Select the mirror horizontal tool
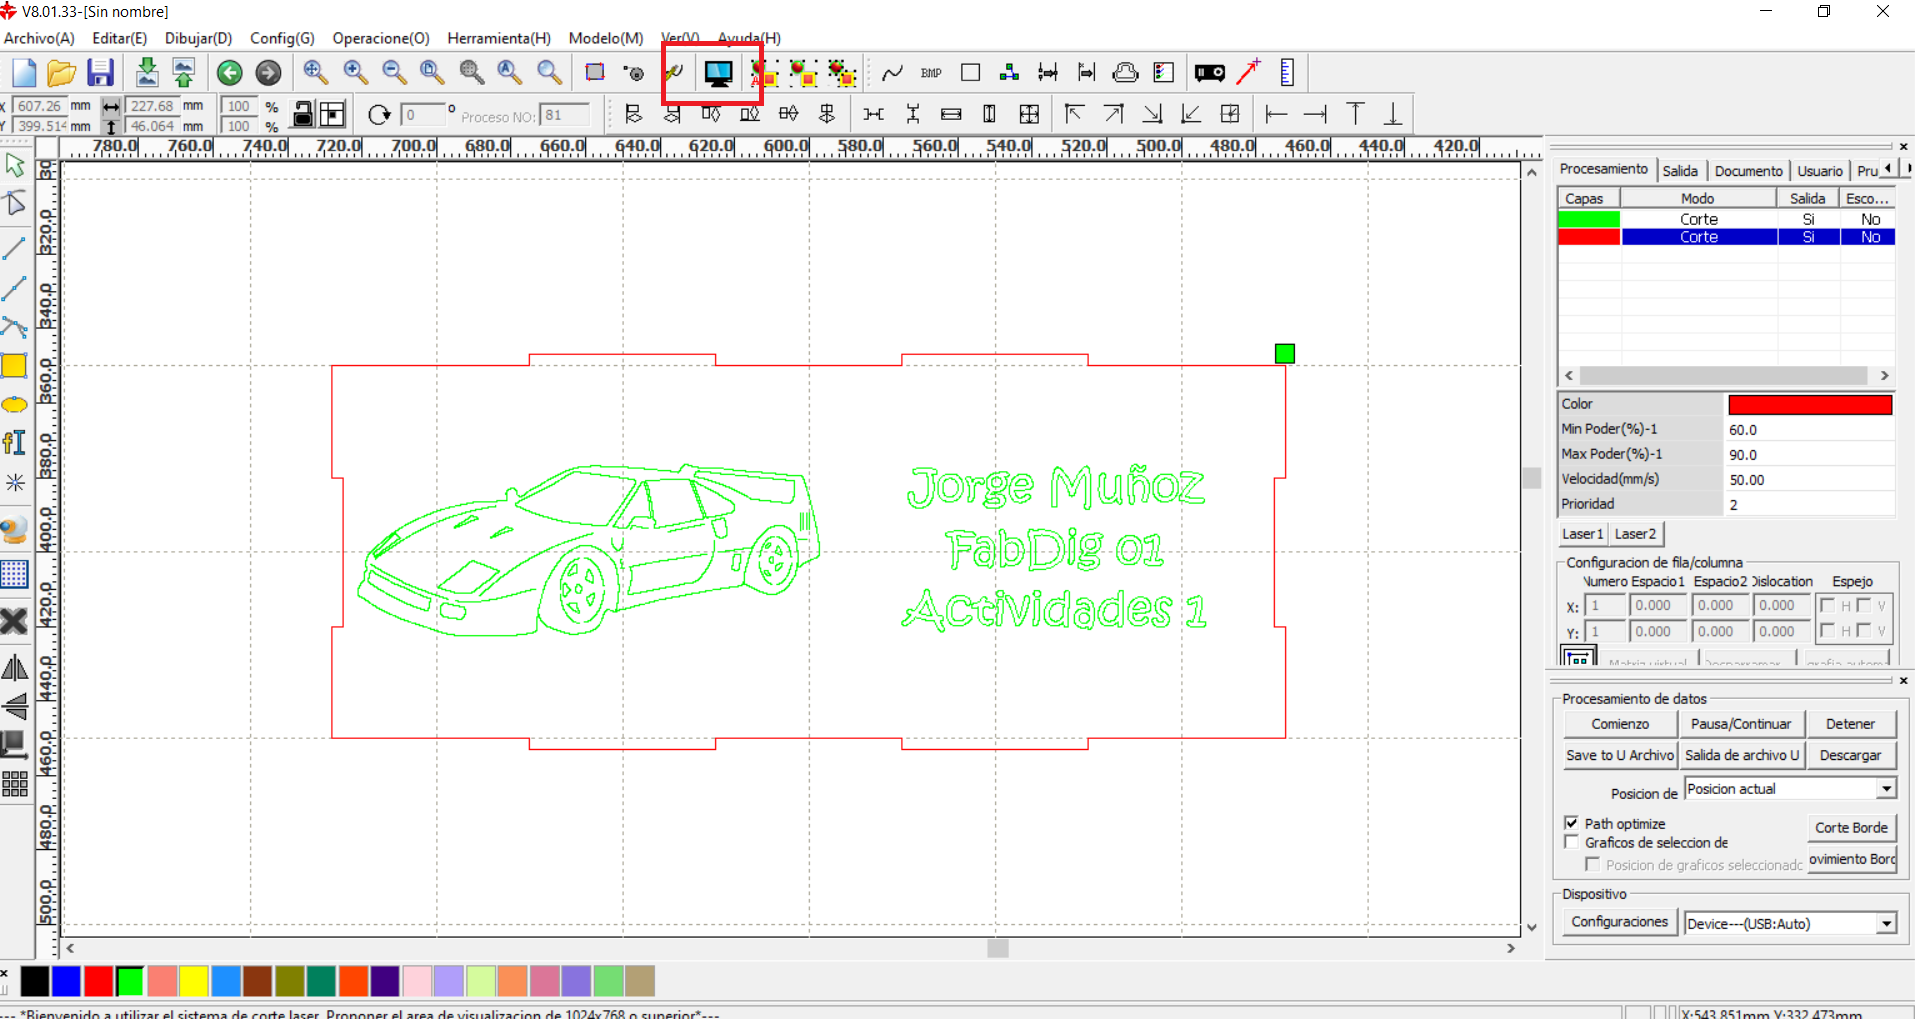This screenshot has width=1915, height=1019. (x=15, y=667)
